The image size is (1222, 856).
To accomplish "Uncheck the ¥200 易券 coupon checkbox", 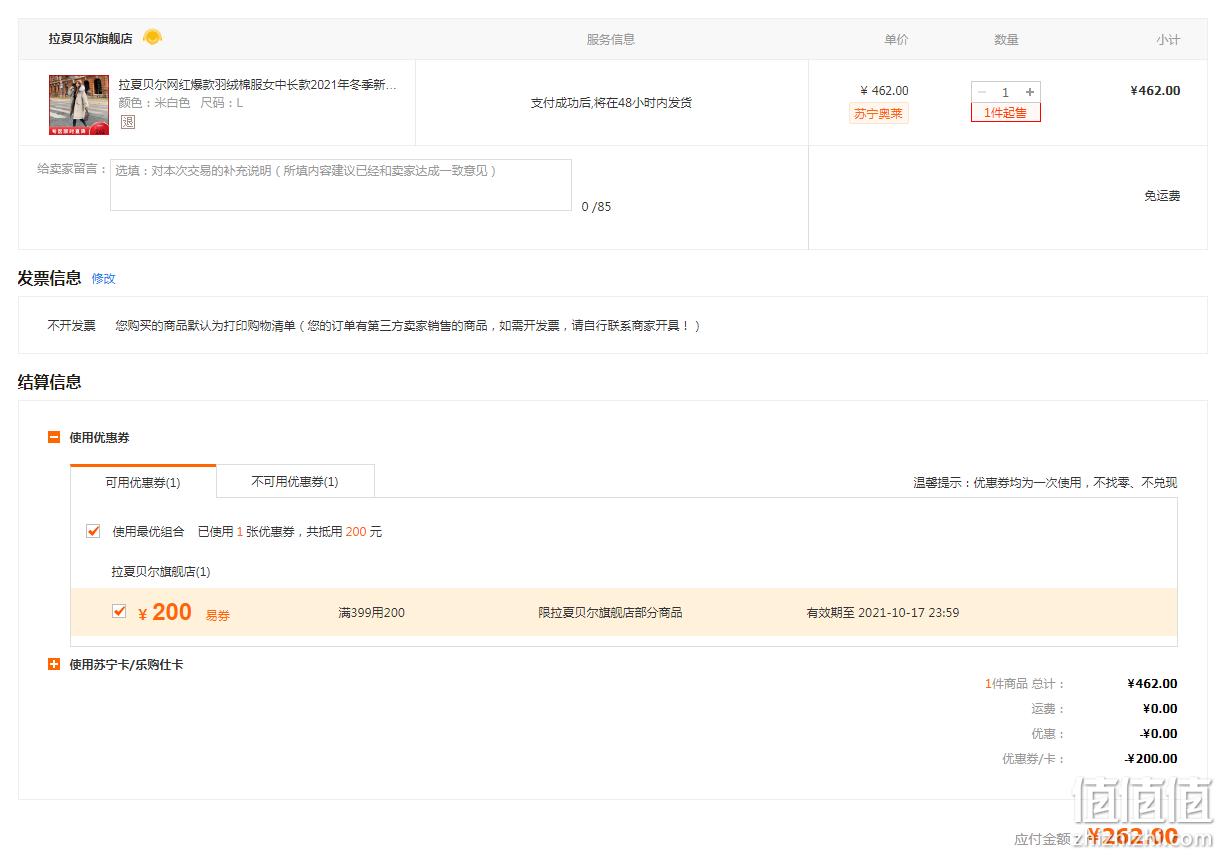I will 119,611.
